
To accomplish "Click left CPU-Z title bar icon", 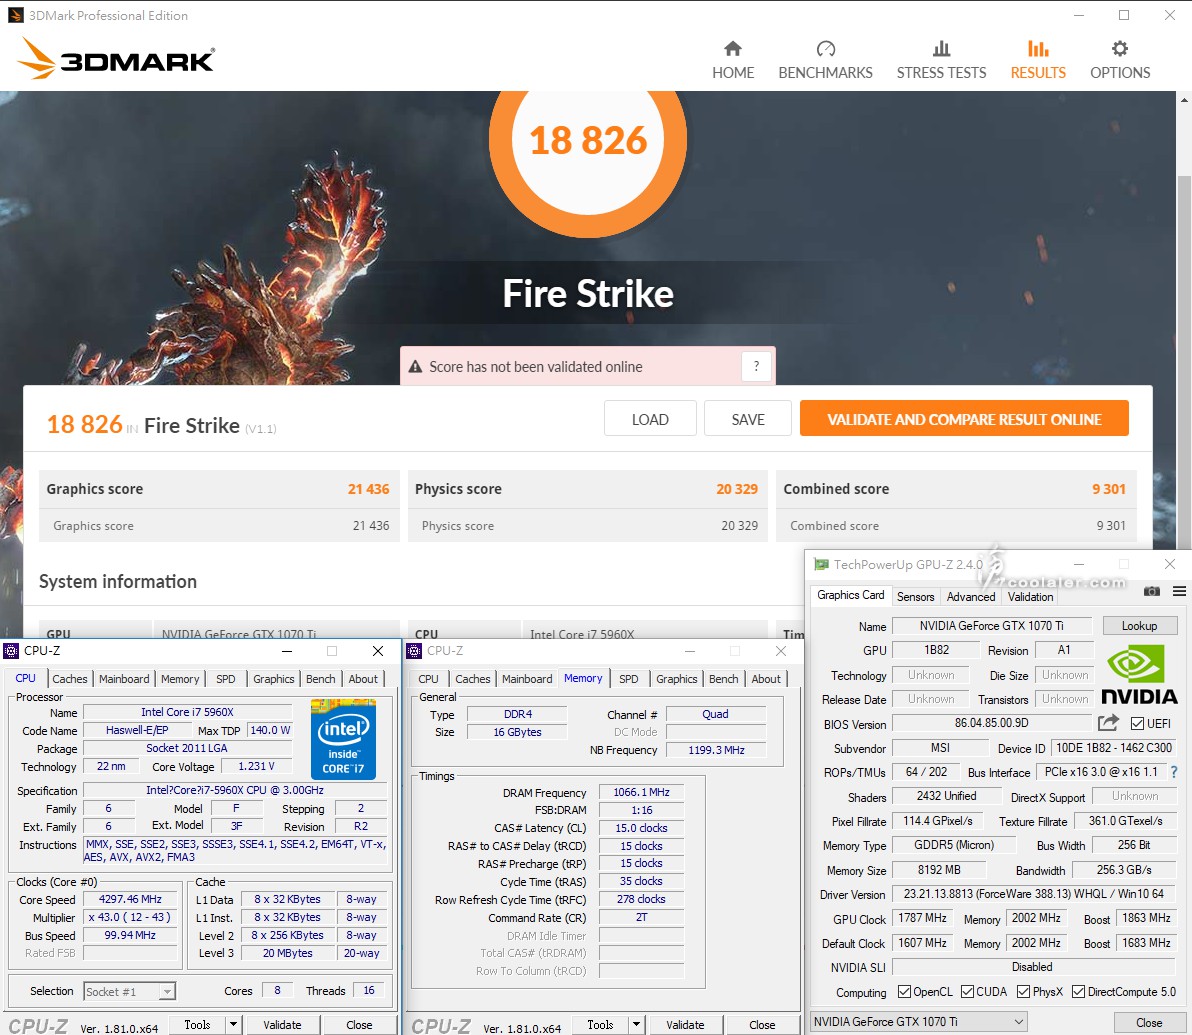I will 11,651.
